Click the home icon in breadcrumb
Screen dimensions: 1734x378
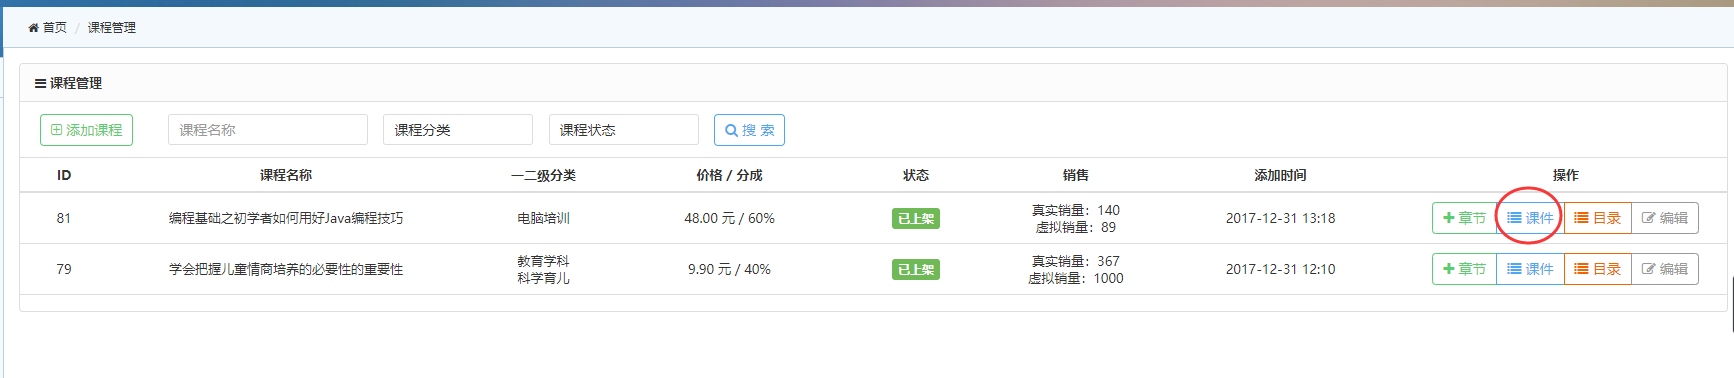tap(33, 28)
